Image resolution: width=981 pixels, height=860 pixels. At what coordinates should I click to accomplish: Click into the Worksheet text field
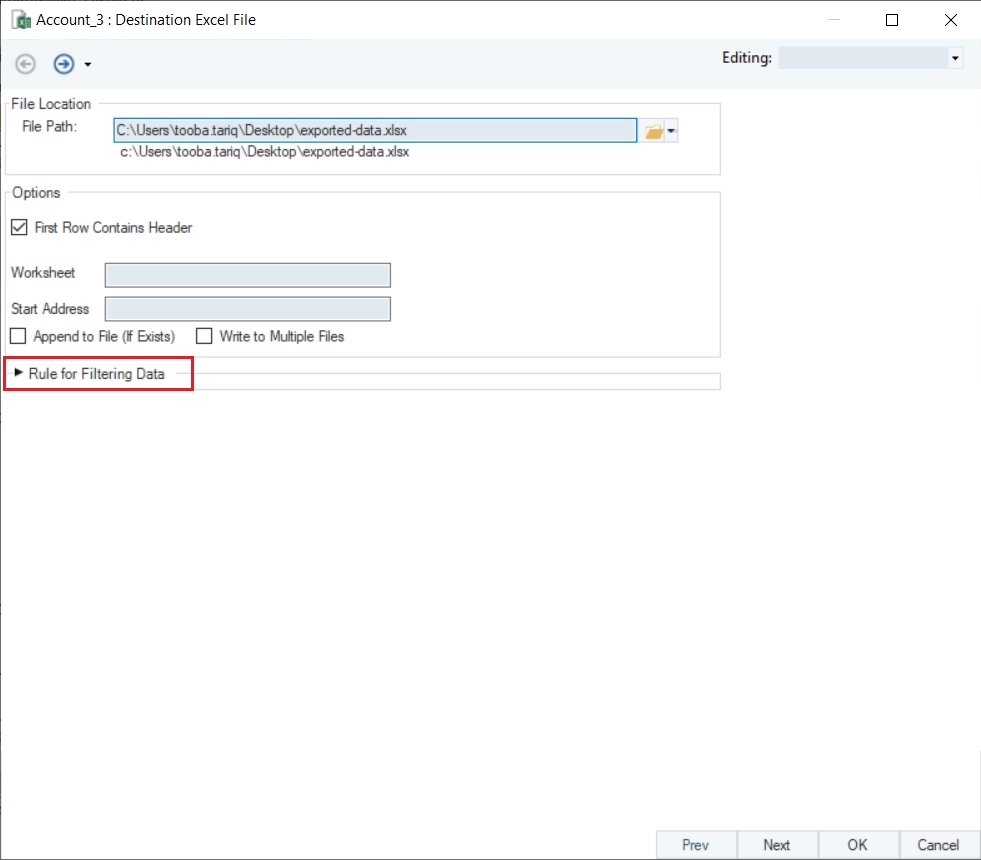pyautogui.click(x=247, y=275)
